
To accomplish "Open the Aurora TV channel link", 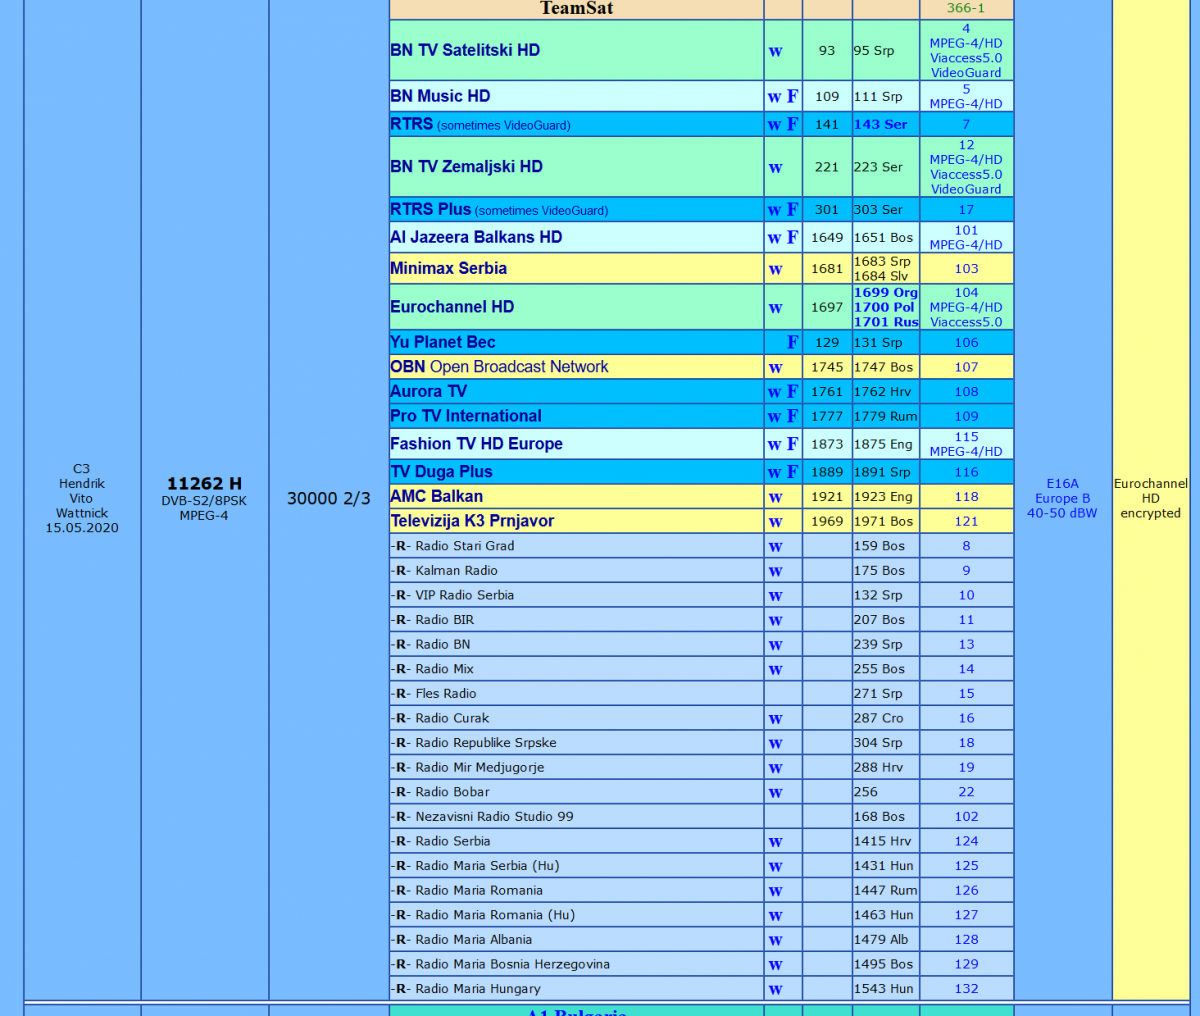I will point(428,391).
